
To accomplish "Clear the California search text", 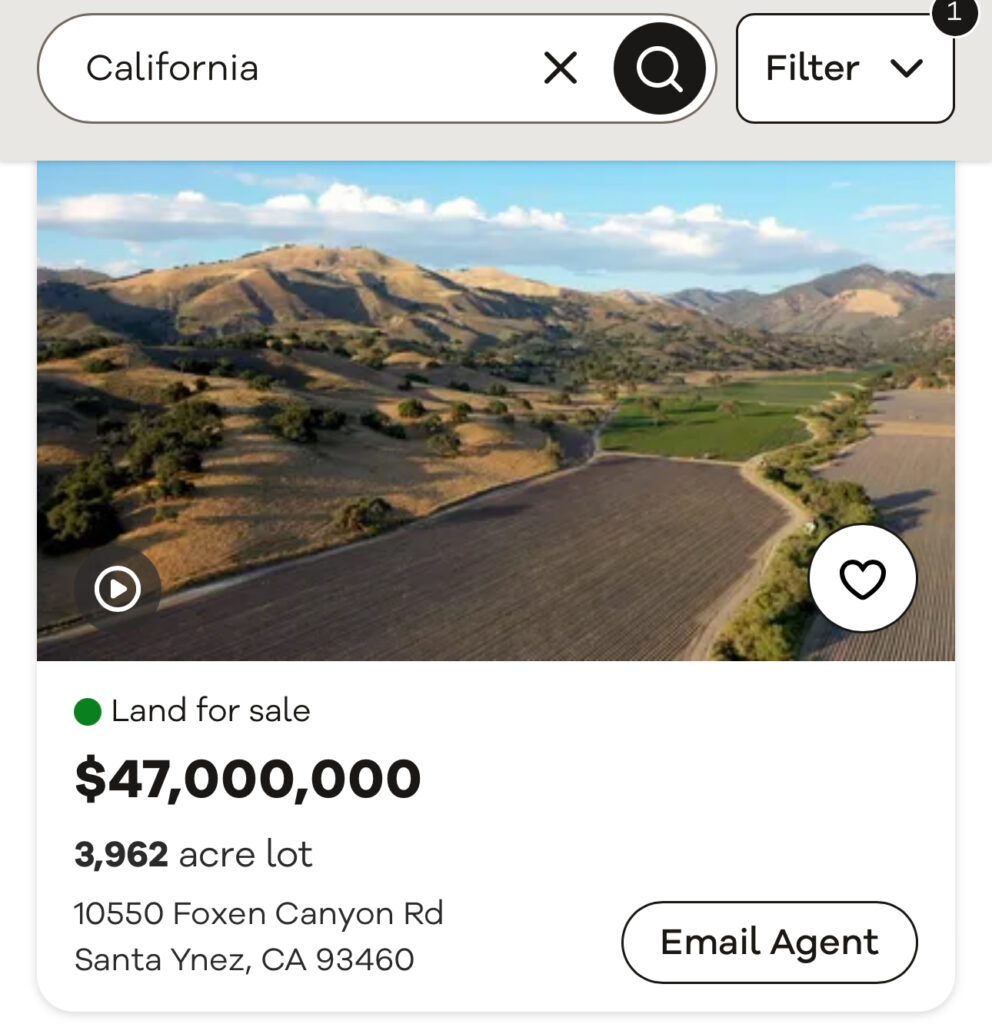I will pos(560,68).
